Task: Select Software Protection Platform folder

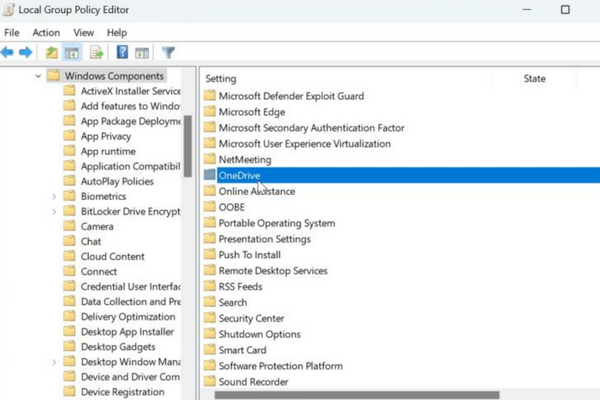Action: (x=280, y=366)
